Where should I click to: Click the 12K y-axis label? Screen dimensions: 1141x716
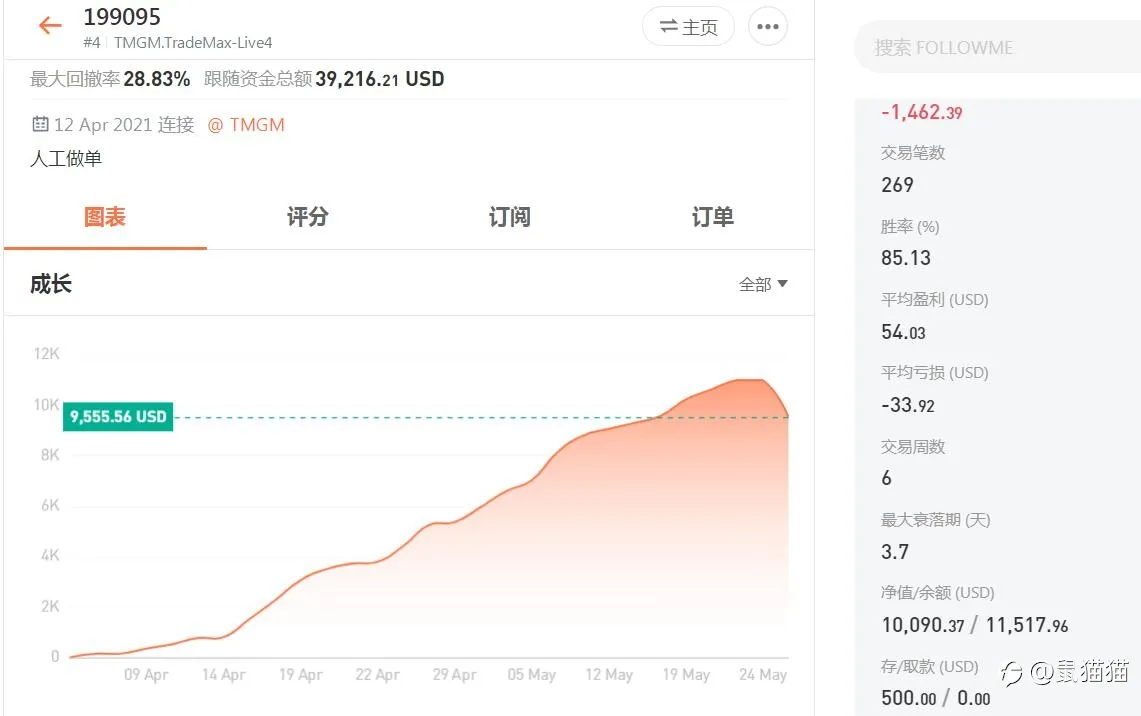pos(47,354)
